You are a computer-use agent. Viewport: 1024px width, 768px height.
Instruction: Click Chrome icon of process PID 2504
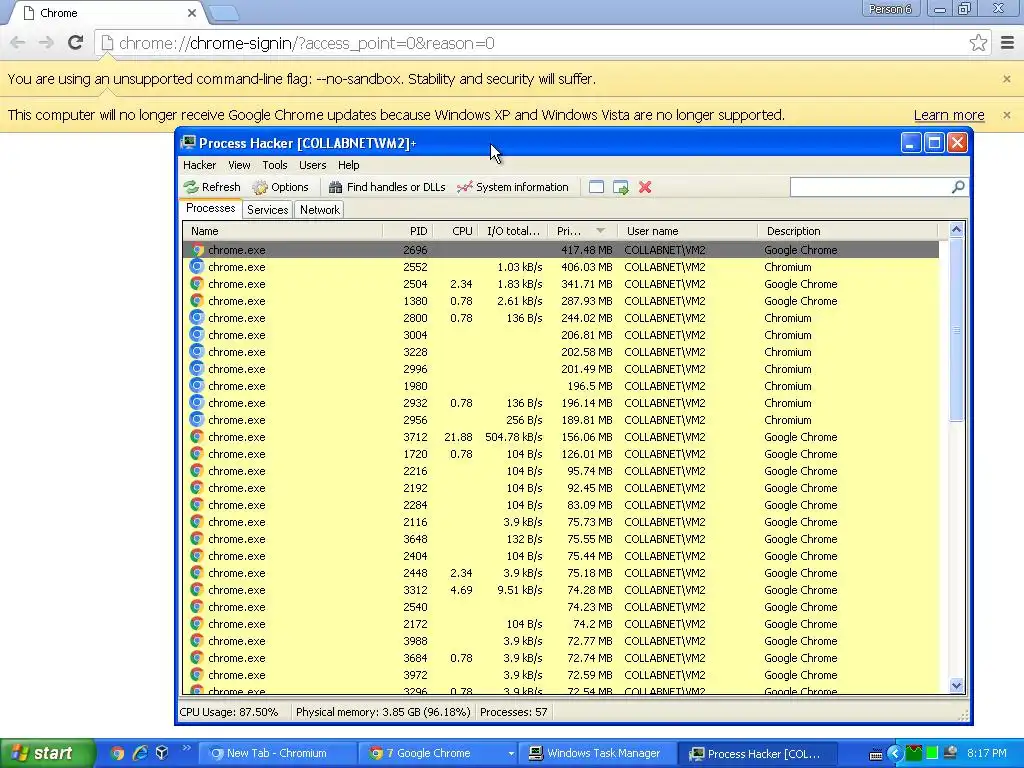[197, 284]
